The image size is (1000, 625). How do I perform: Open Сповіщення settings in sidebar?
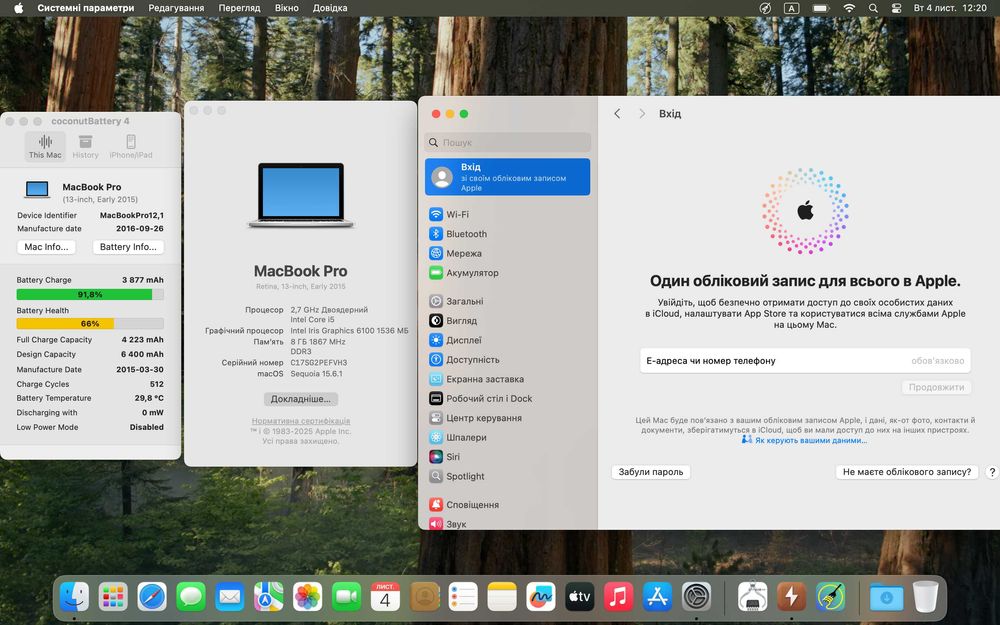pos(508,504)
